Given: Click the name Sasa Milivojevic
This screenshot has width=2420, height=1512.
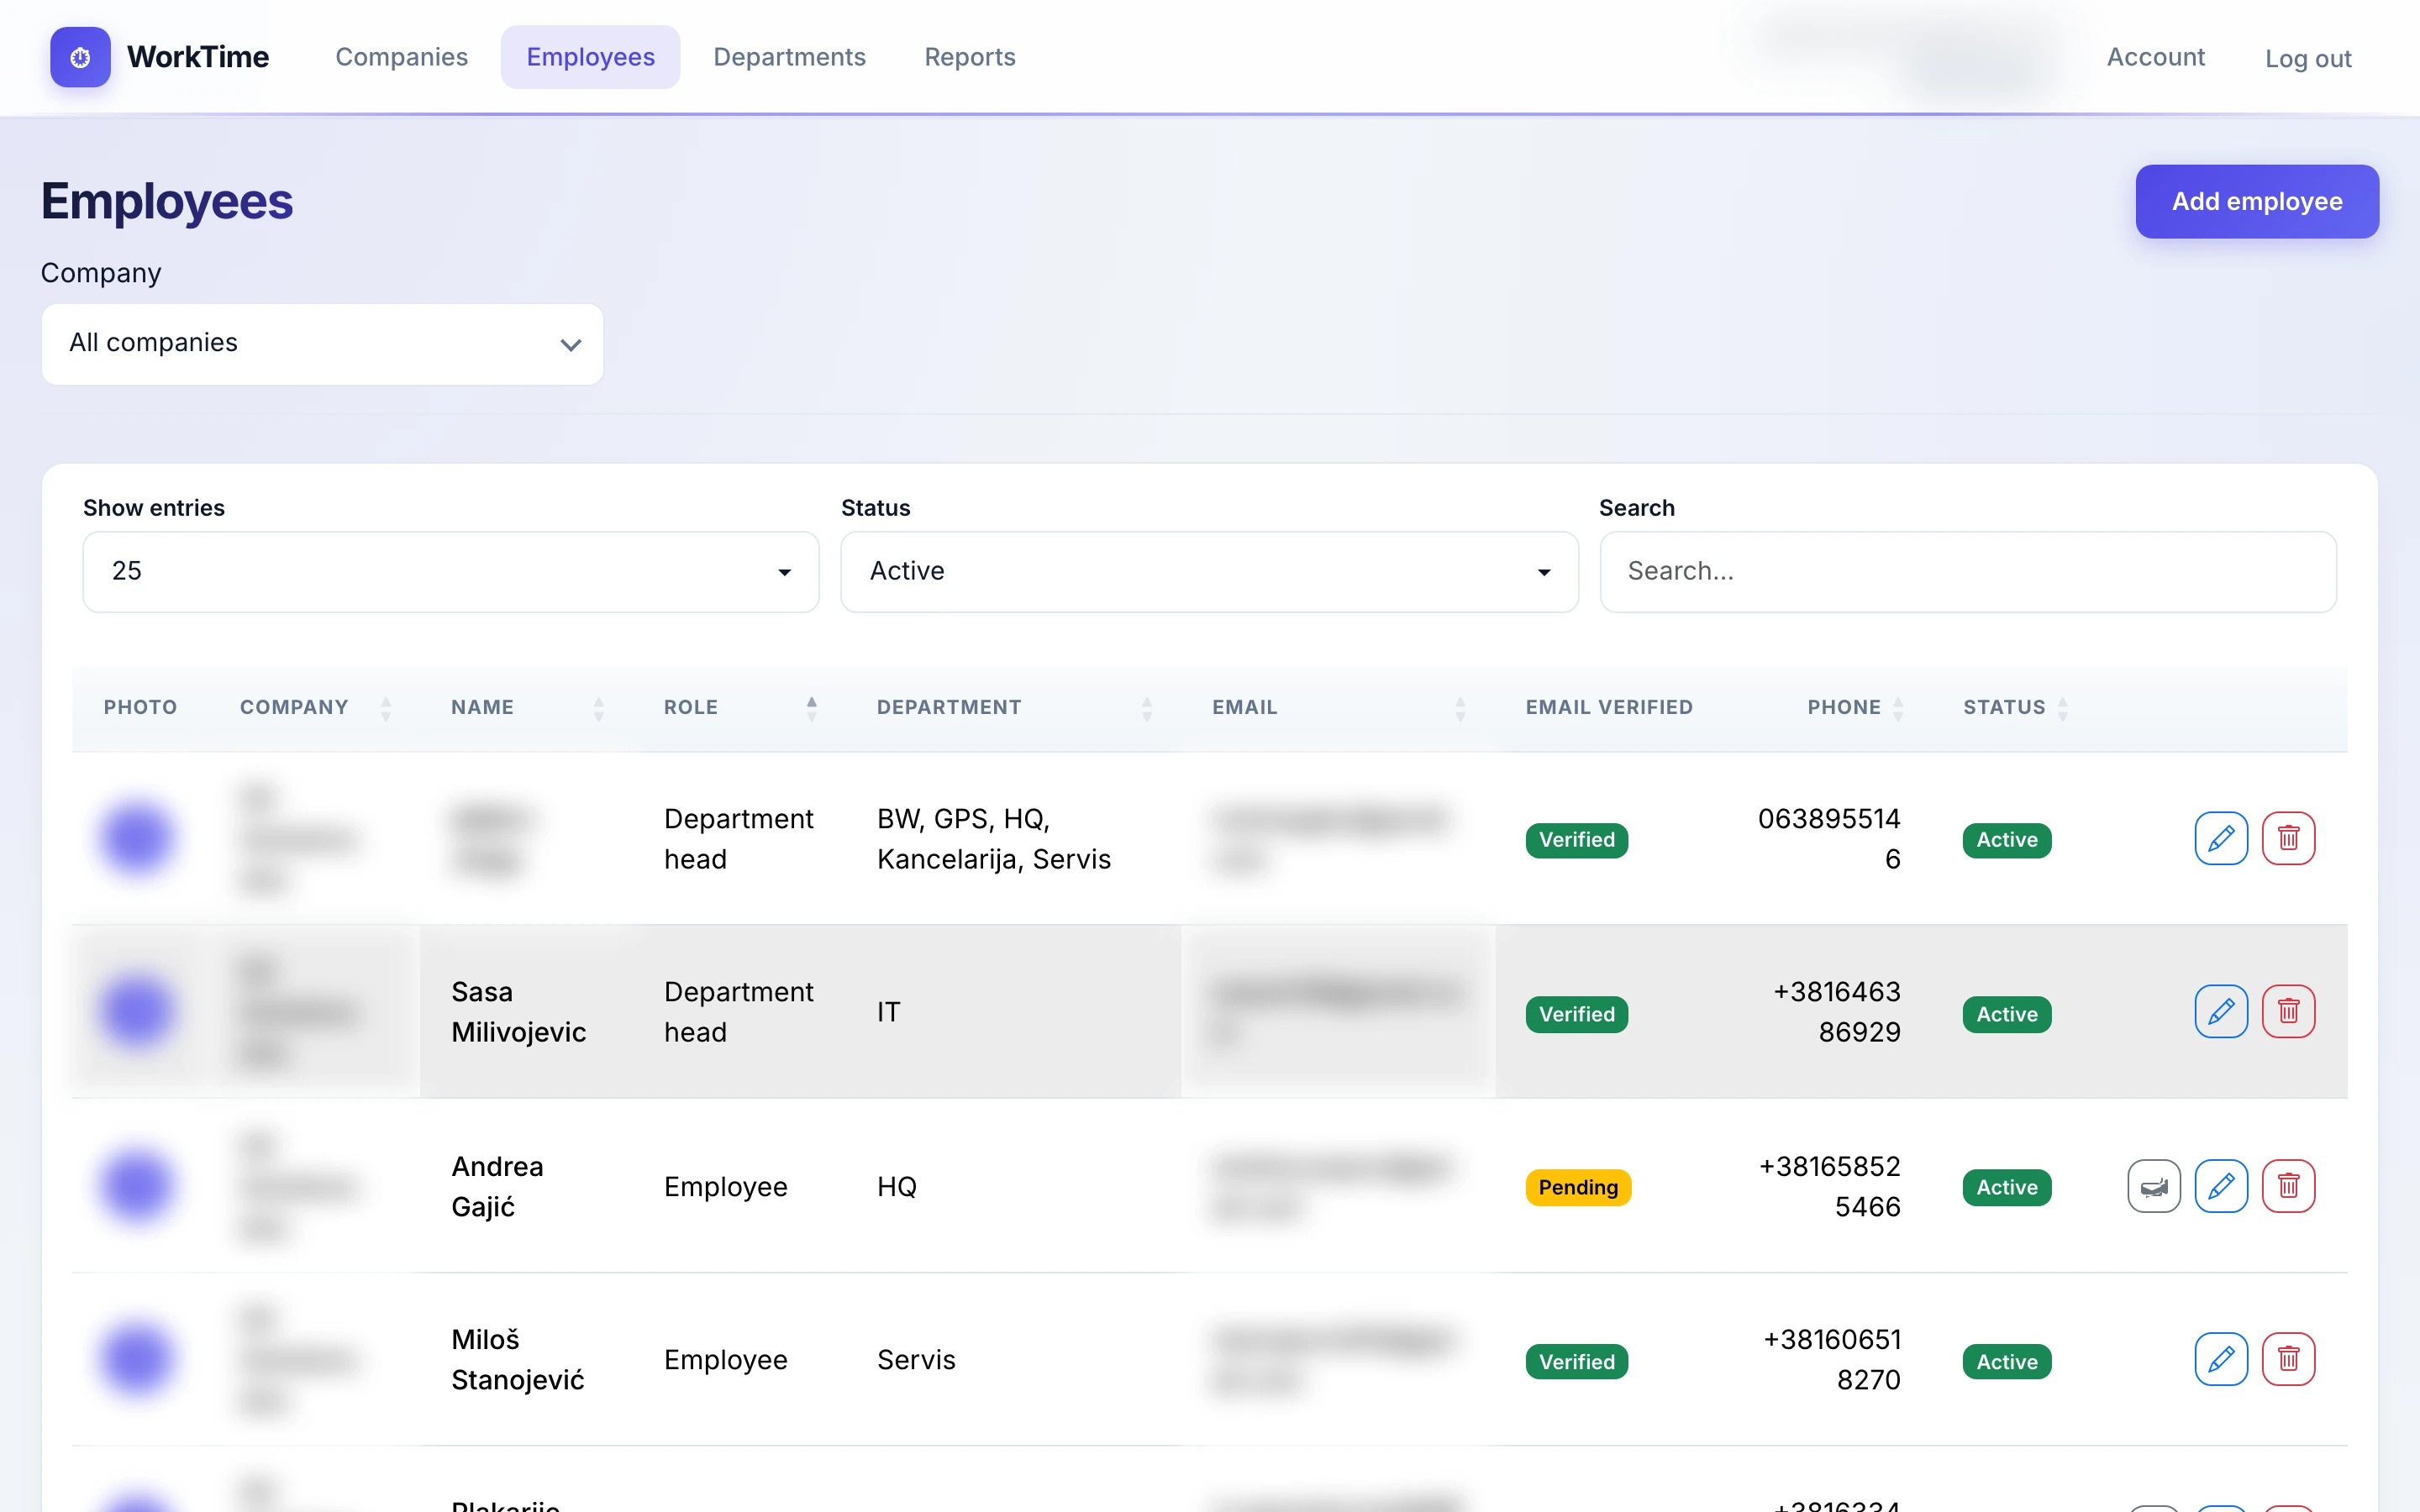Looking at the screenshot, I should [518, 1011].
